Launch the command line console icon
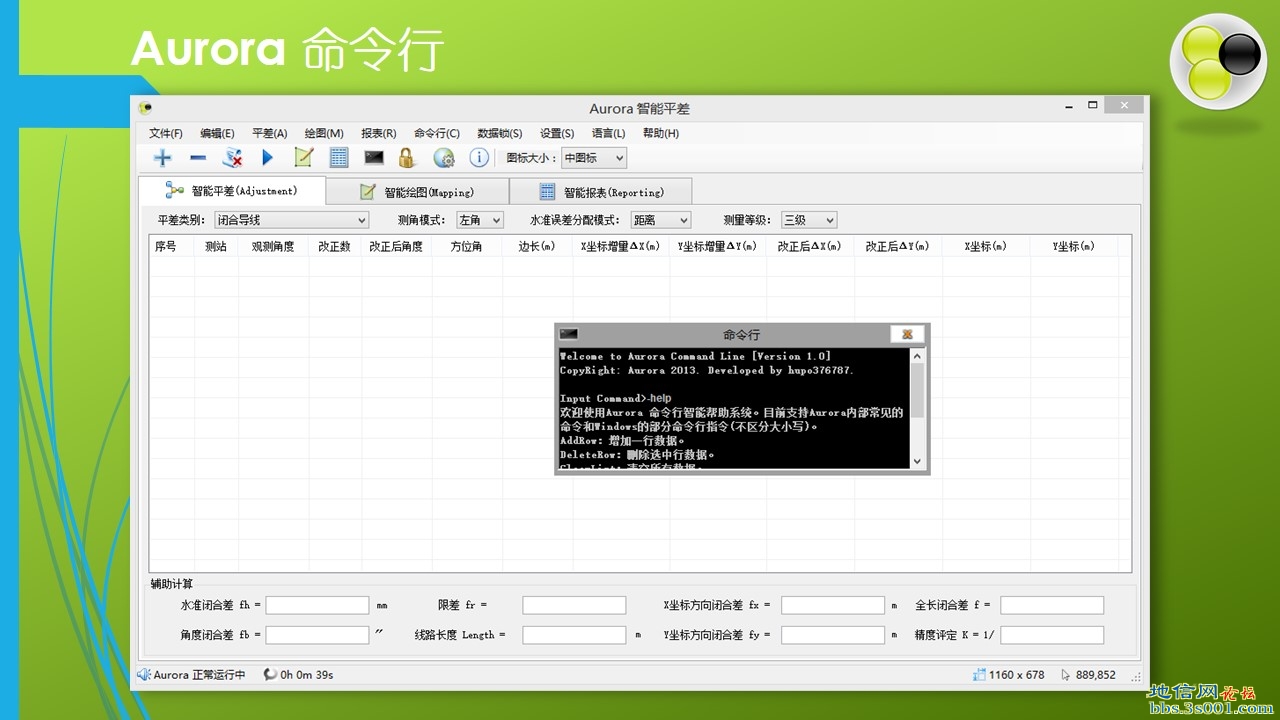The height and width of the screenshot is (720, 1280). click(374, 157)
